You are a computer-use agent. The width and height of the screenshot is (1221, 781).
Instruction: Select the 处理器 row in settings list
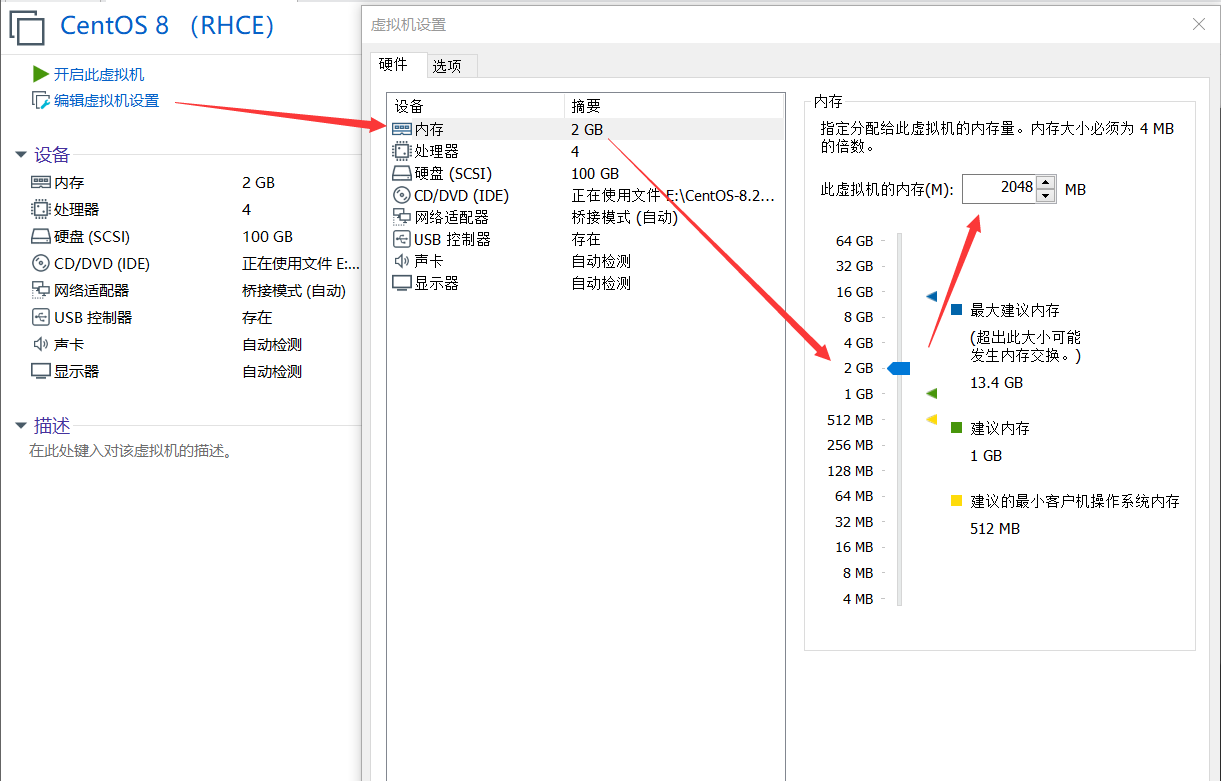point(586,151)
